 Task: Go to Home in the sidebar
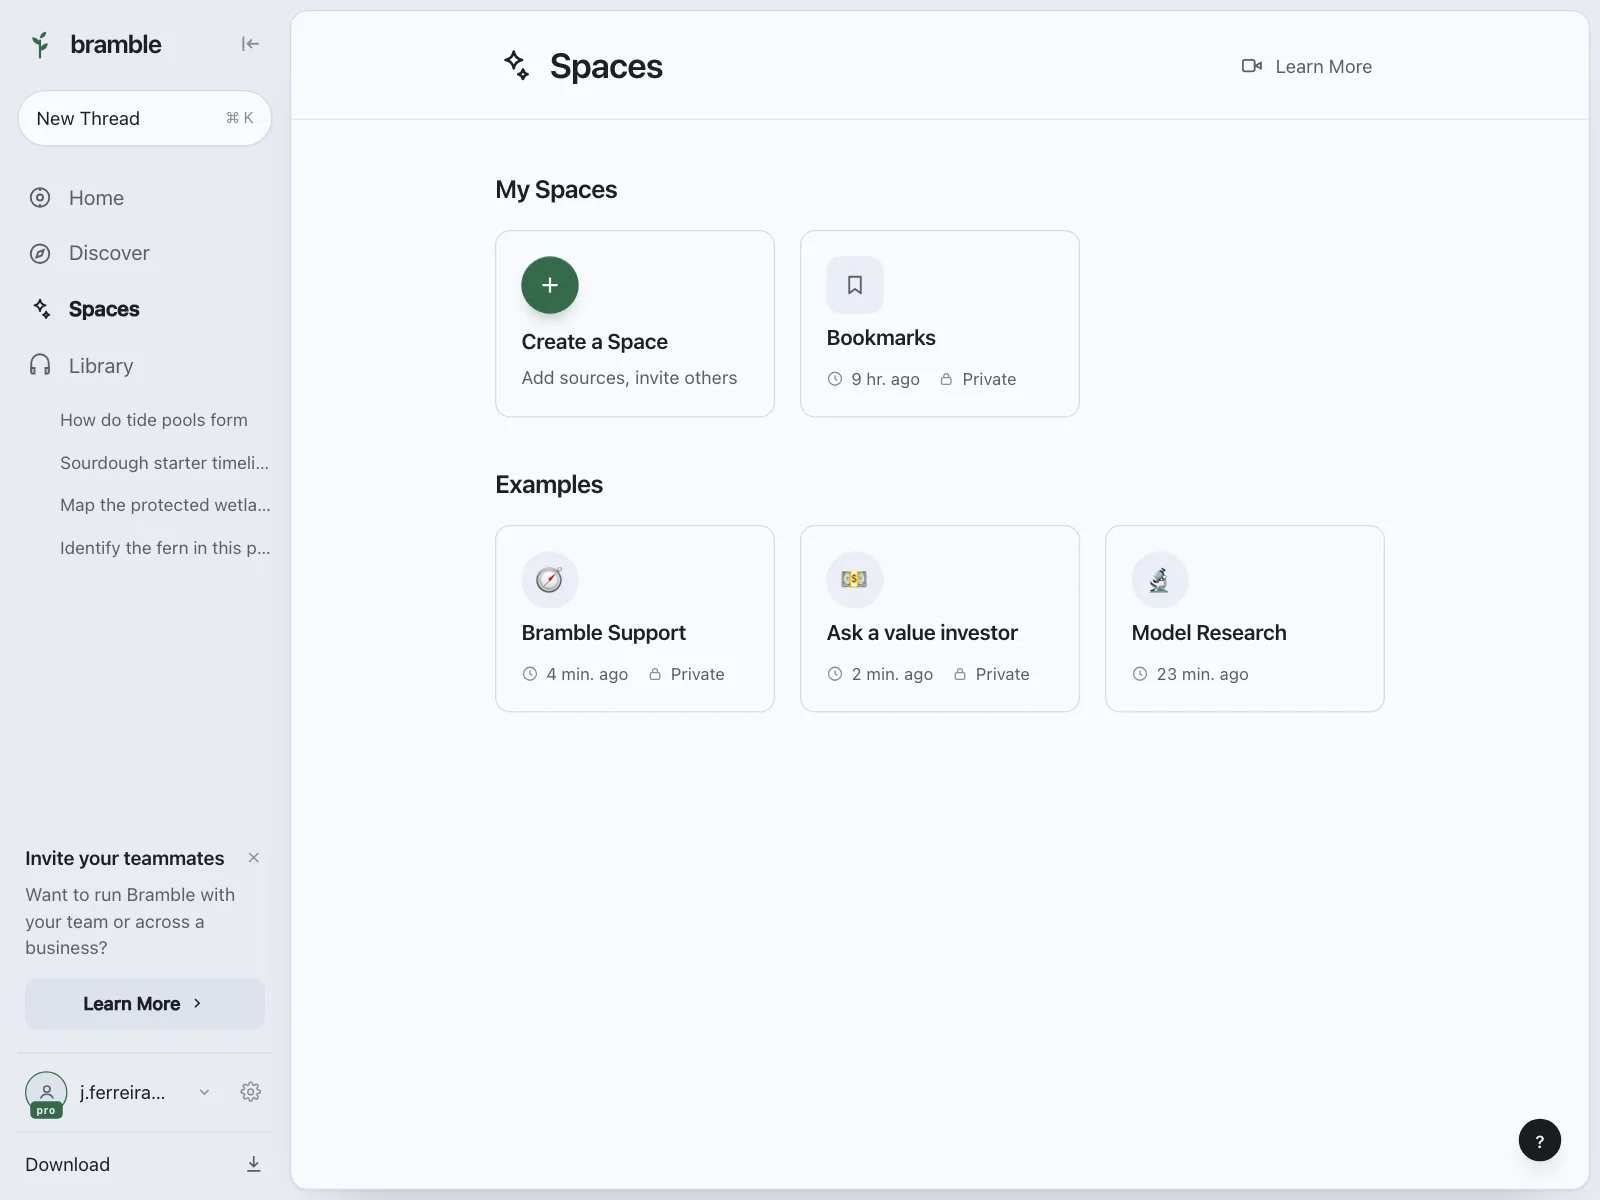coord(96,198)
